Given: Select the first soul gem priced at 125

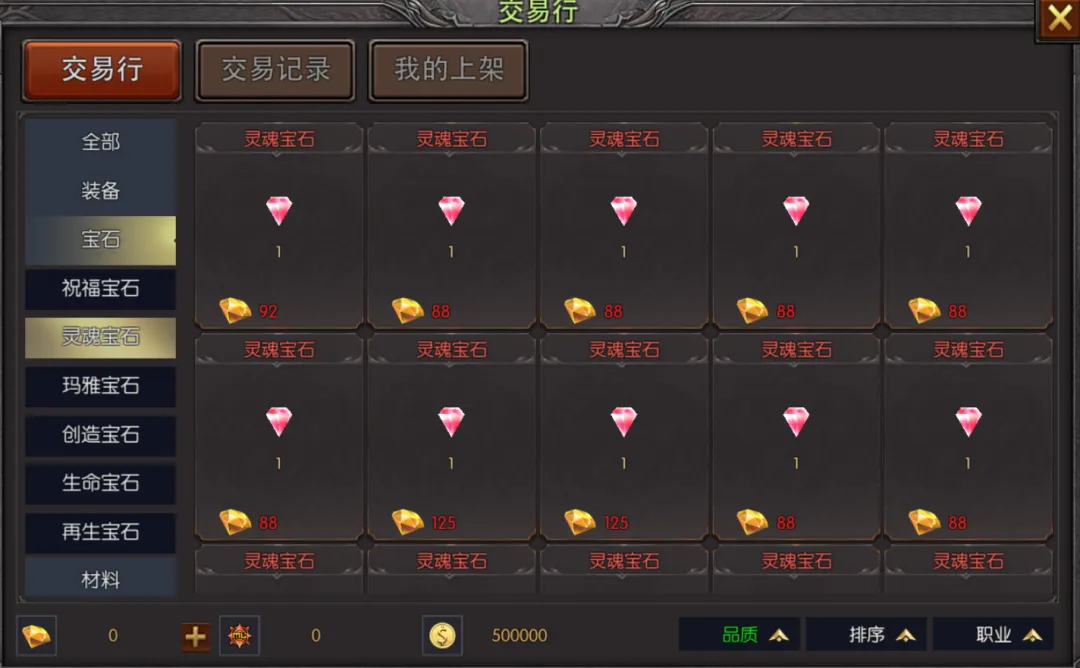Looking at the screenshot, I should (x=451, y=437).
